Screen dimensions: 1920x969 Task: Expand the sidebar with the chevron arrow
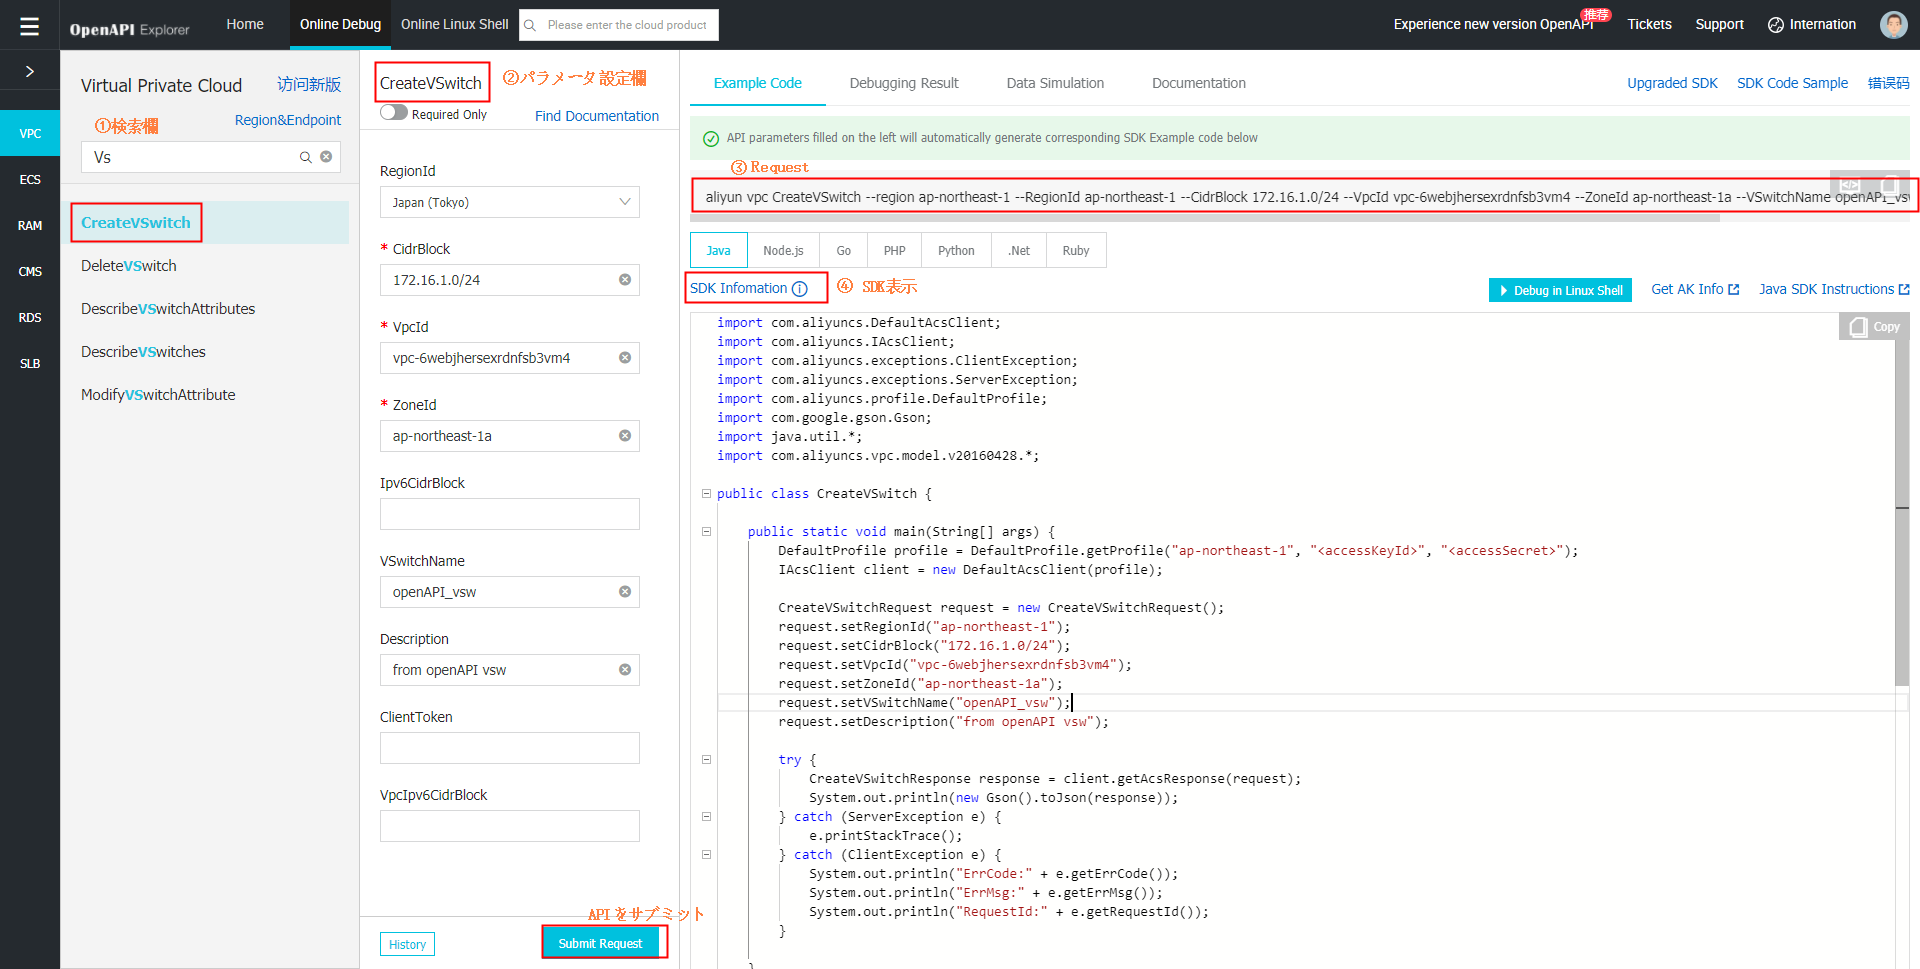[30, 71]
